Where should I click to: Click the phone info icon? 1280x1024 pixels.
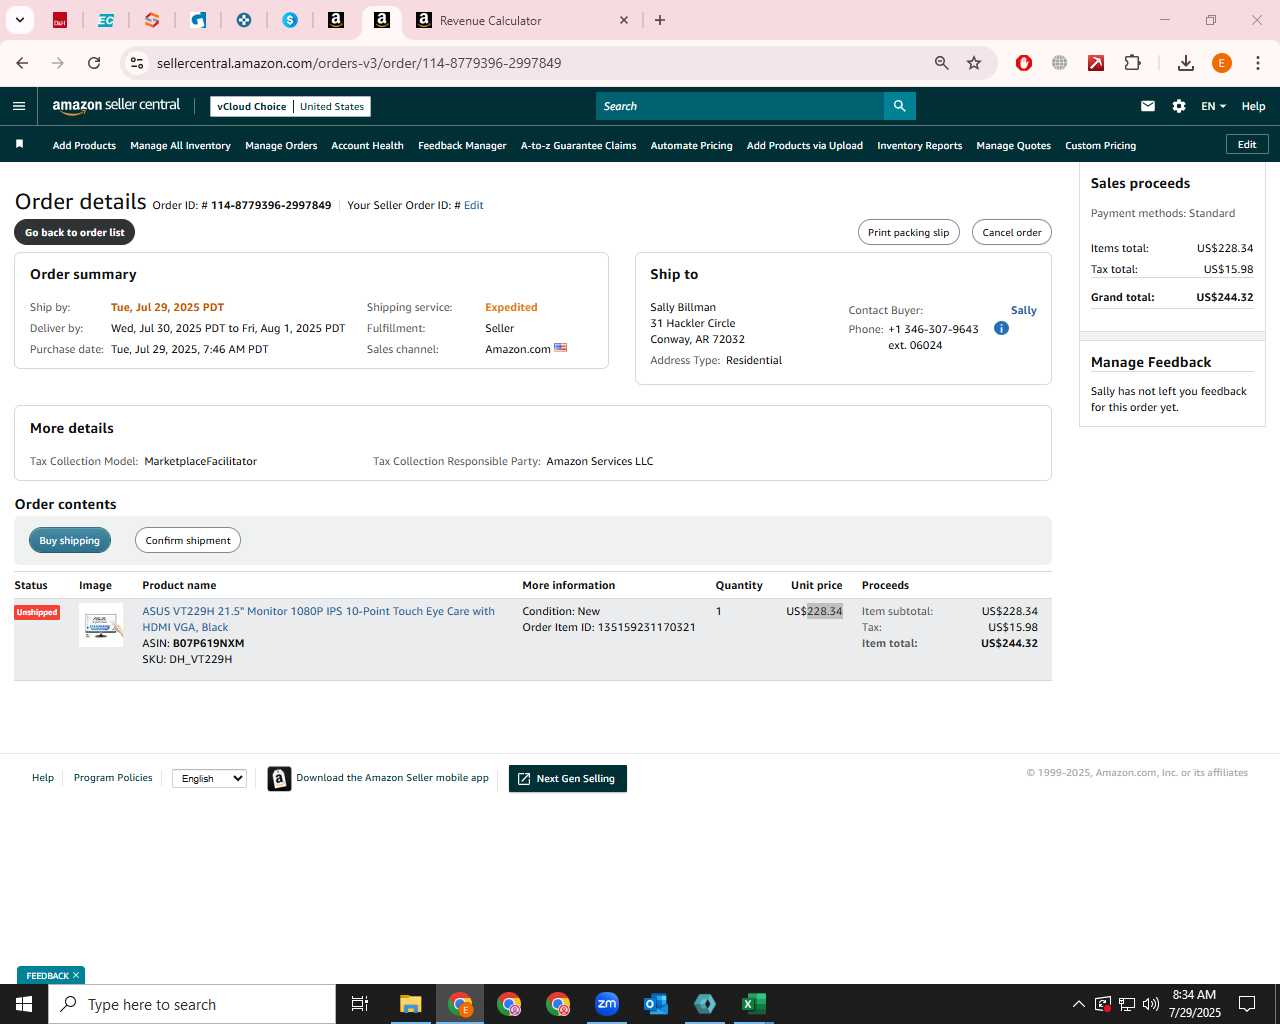coord(1001,328)
